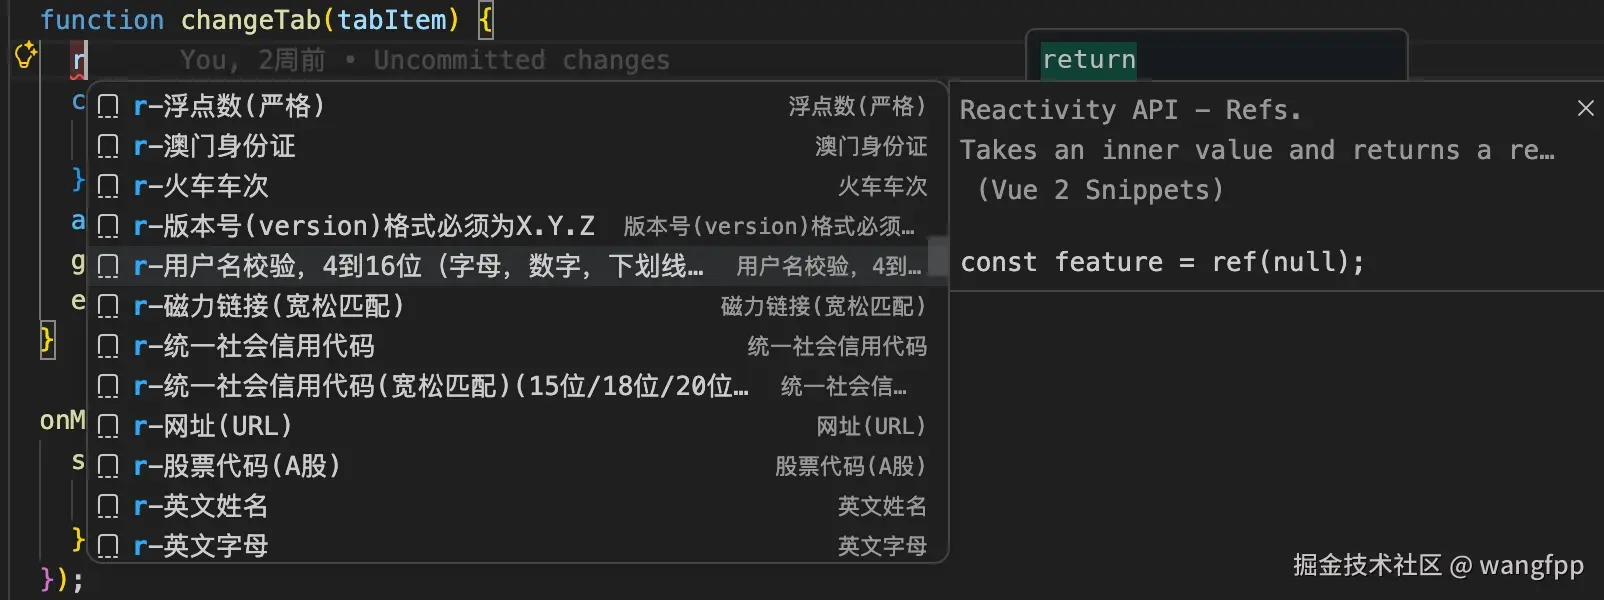Click the snippet icon beside r-网址(URL)
This screenshot has width=1604, height=600.
point(108,427)
